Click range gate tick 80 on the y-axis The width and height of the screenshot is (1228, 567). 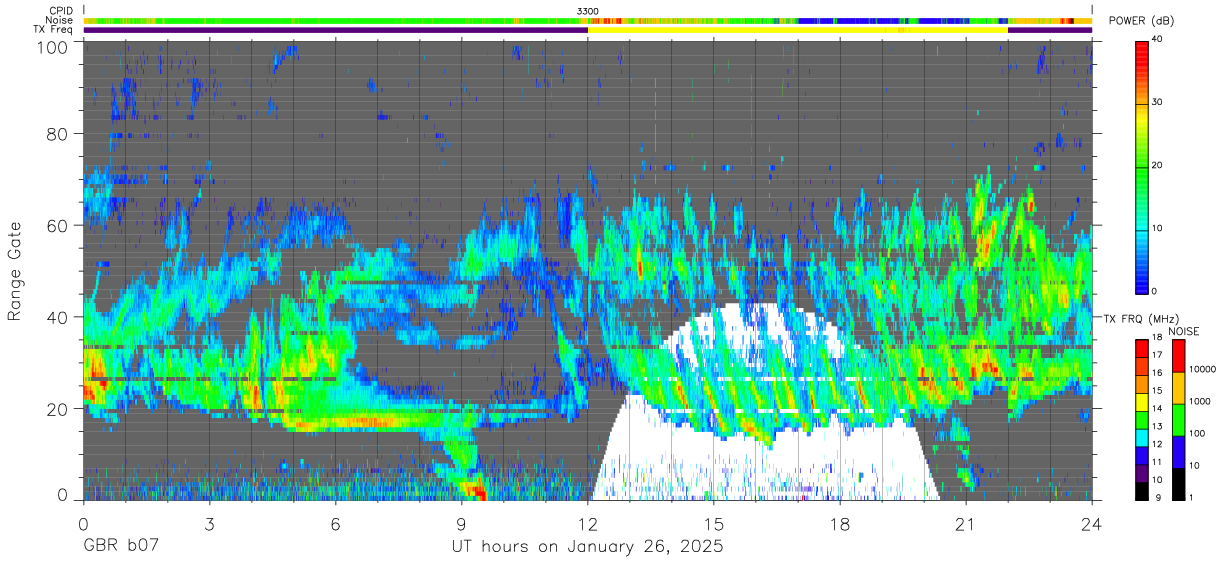pos(59,134)
